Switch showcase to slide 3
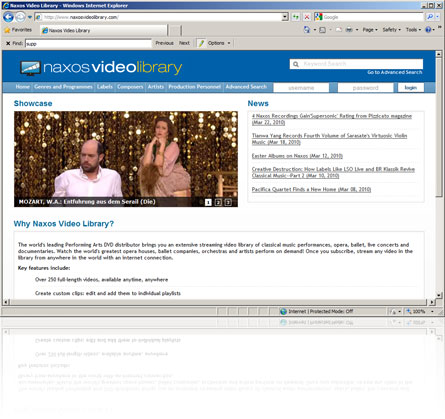This screenshot has height=419, width=445. point(228,202)
